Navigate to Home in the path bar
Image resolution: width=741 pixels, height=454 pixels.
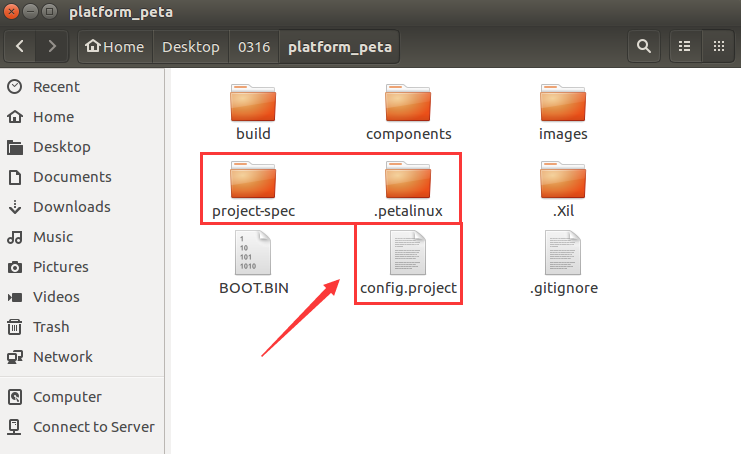(115, 46)
